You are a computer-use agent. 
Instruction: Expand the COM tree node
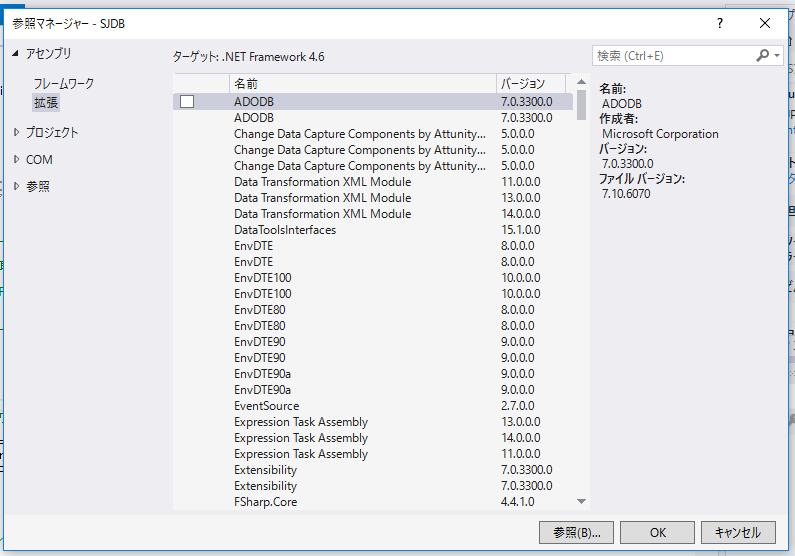click(16, 159)
